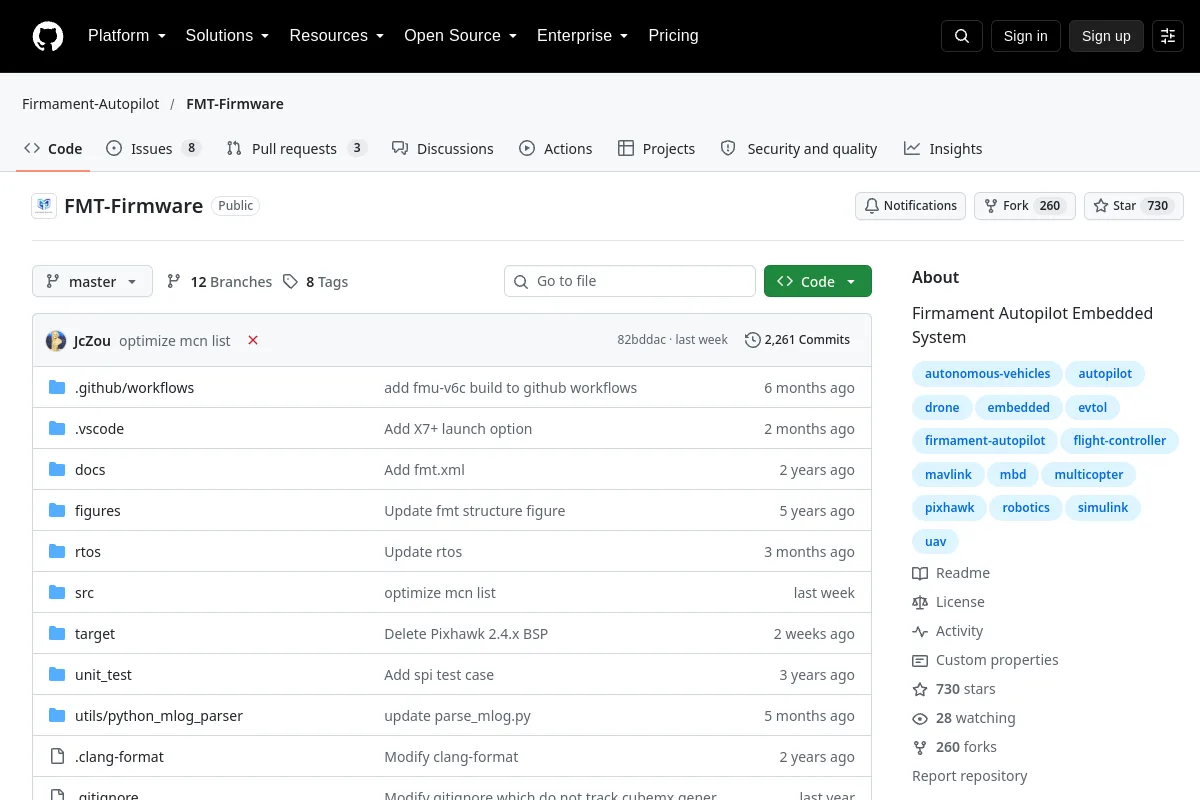Click the Report repository link
Image resolution: width=1200 pixels, height=800 pixels.
pyautogui.click(x=970, y=776)
